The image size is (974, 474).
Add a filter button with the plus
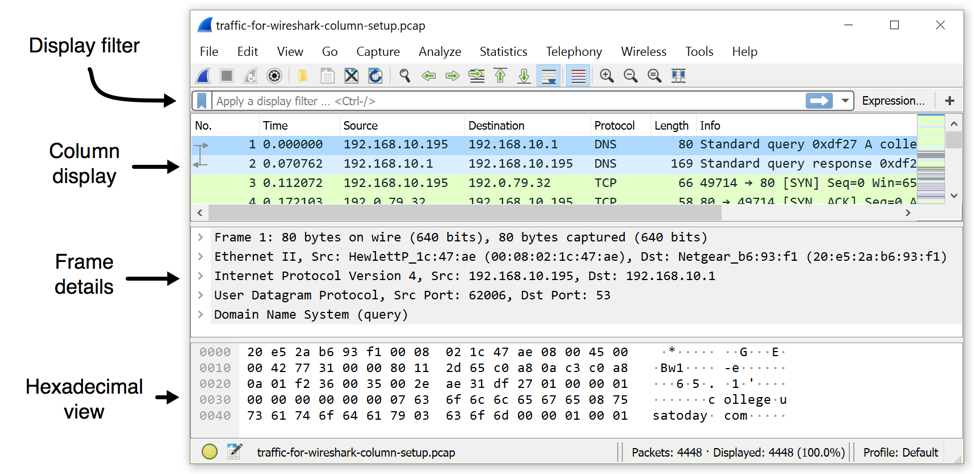point(949,101)
